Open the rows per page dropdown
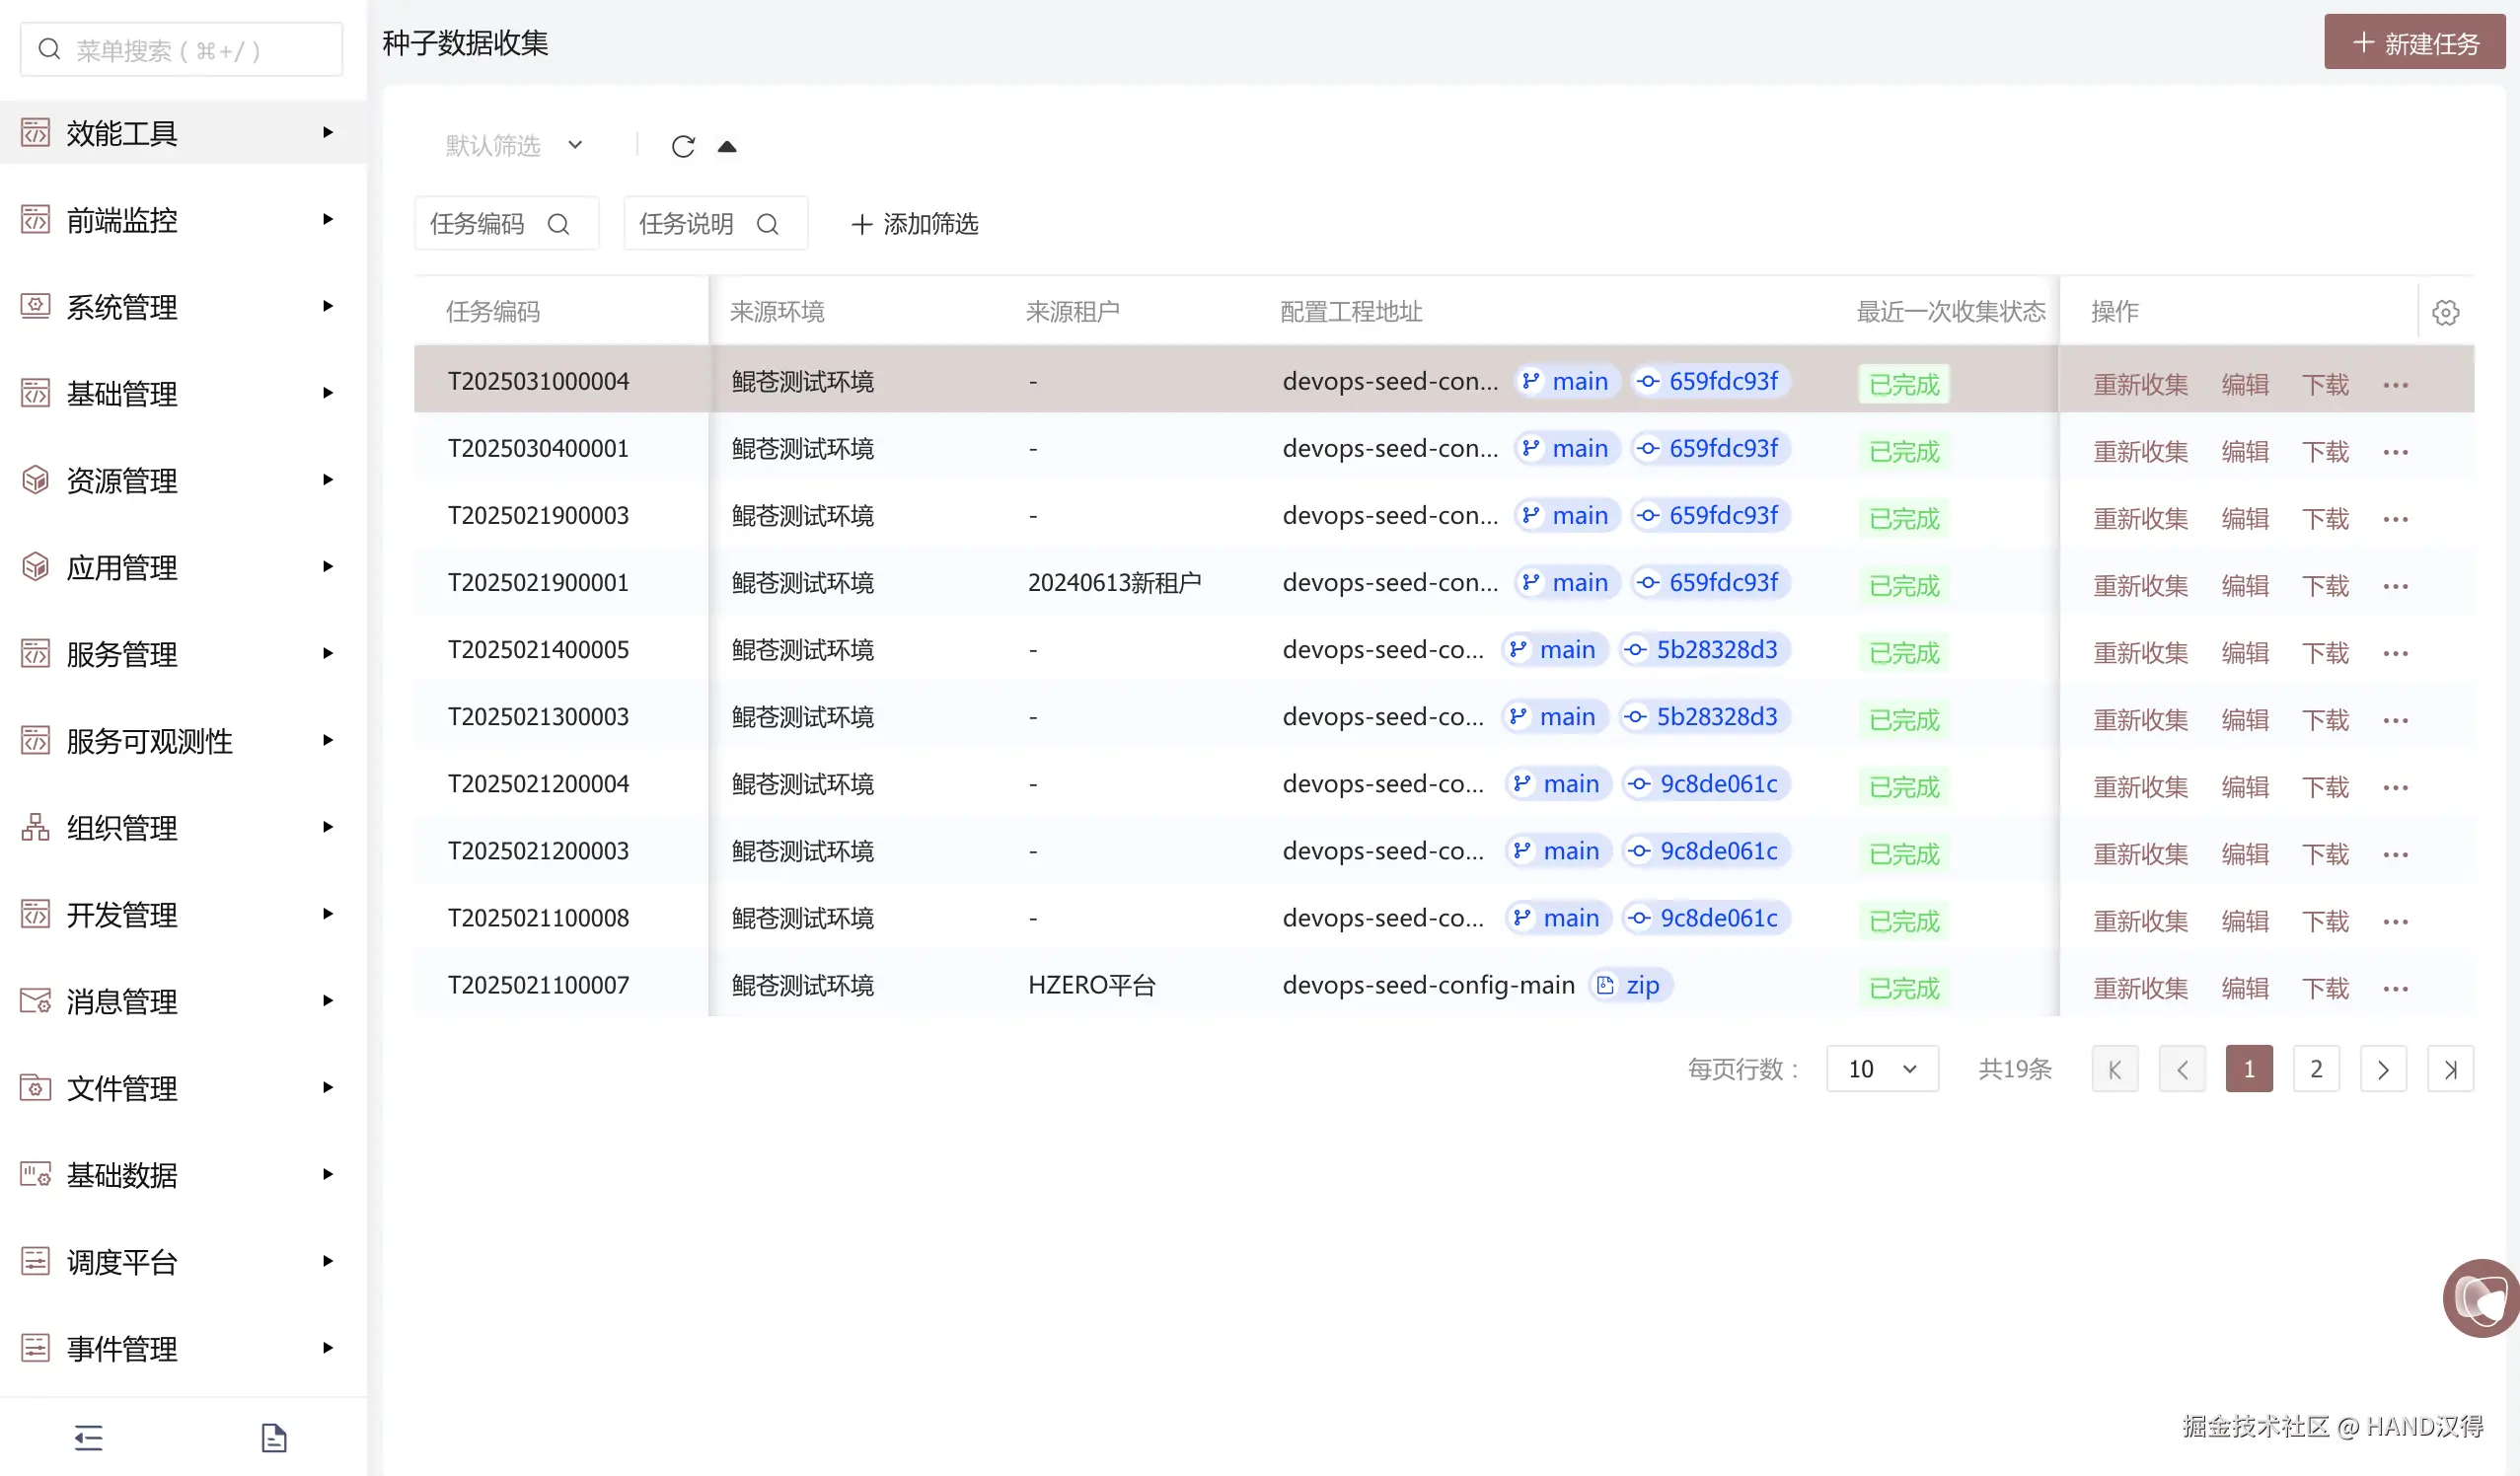The width and height of the screenshot is (2520, 1476). pos(1881,1069)
